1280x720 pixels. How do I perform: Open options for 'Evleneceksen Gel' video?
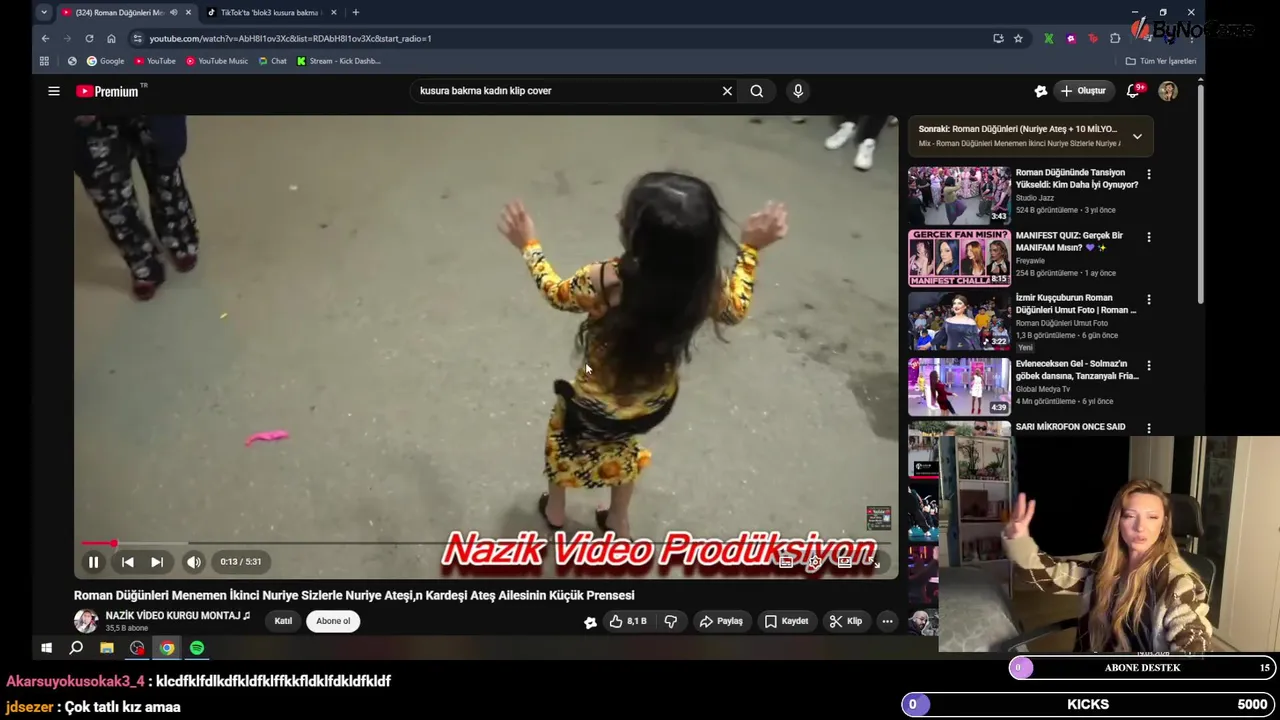point(1148,365)
